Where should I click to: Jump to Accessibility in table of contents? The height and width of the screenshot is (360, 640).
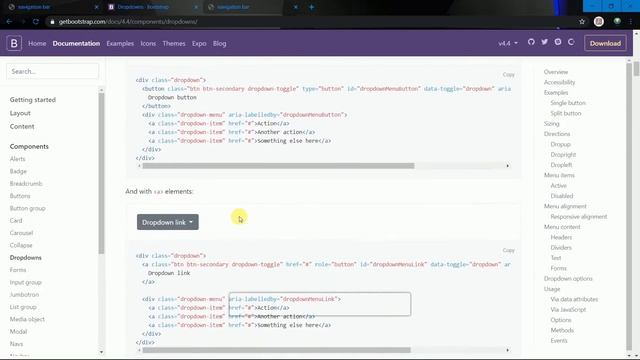point(559,82)
